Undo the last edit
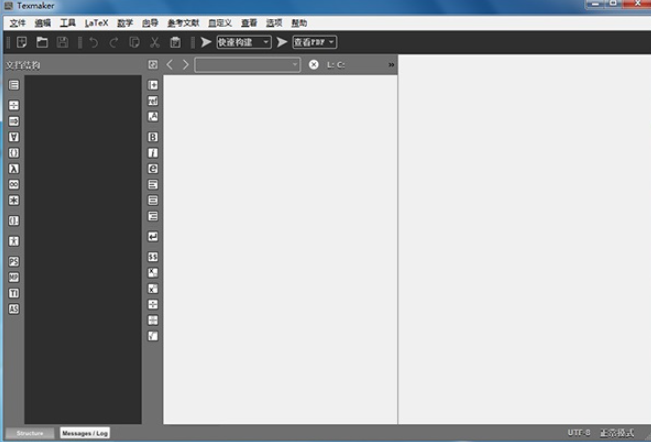This screenshot has height=442, width=651. (94, 42)
